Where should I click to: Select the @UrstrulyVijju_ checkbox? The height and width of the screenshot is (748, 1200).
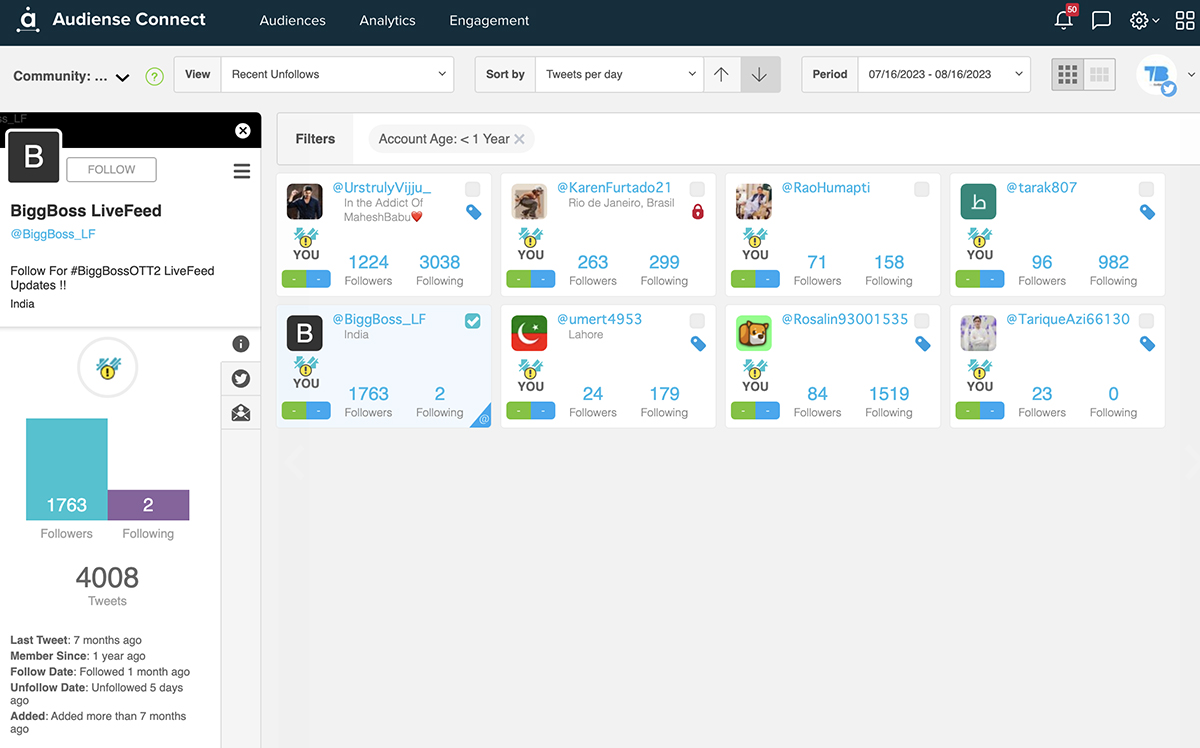tap(472, 189)
